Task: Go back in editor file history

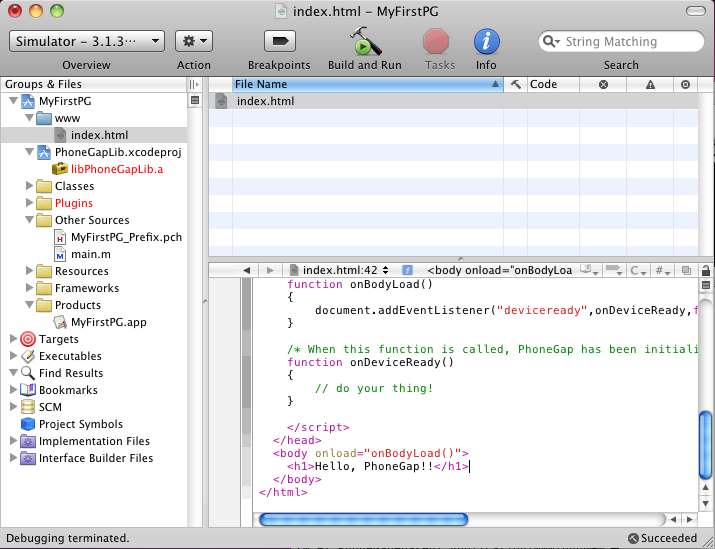Action: (x=247, y=270)
